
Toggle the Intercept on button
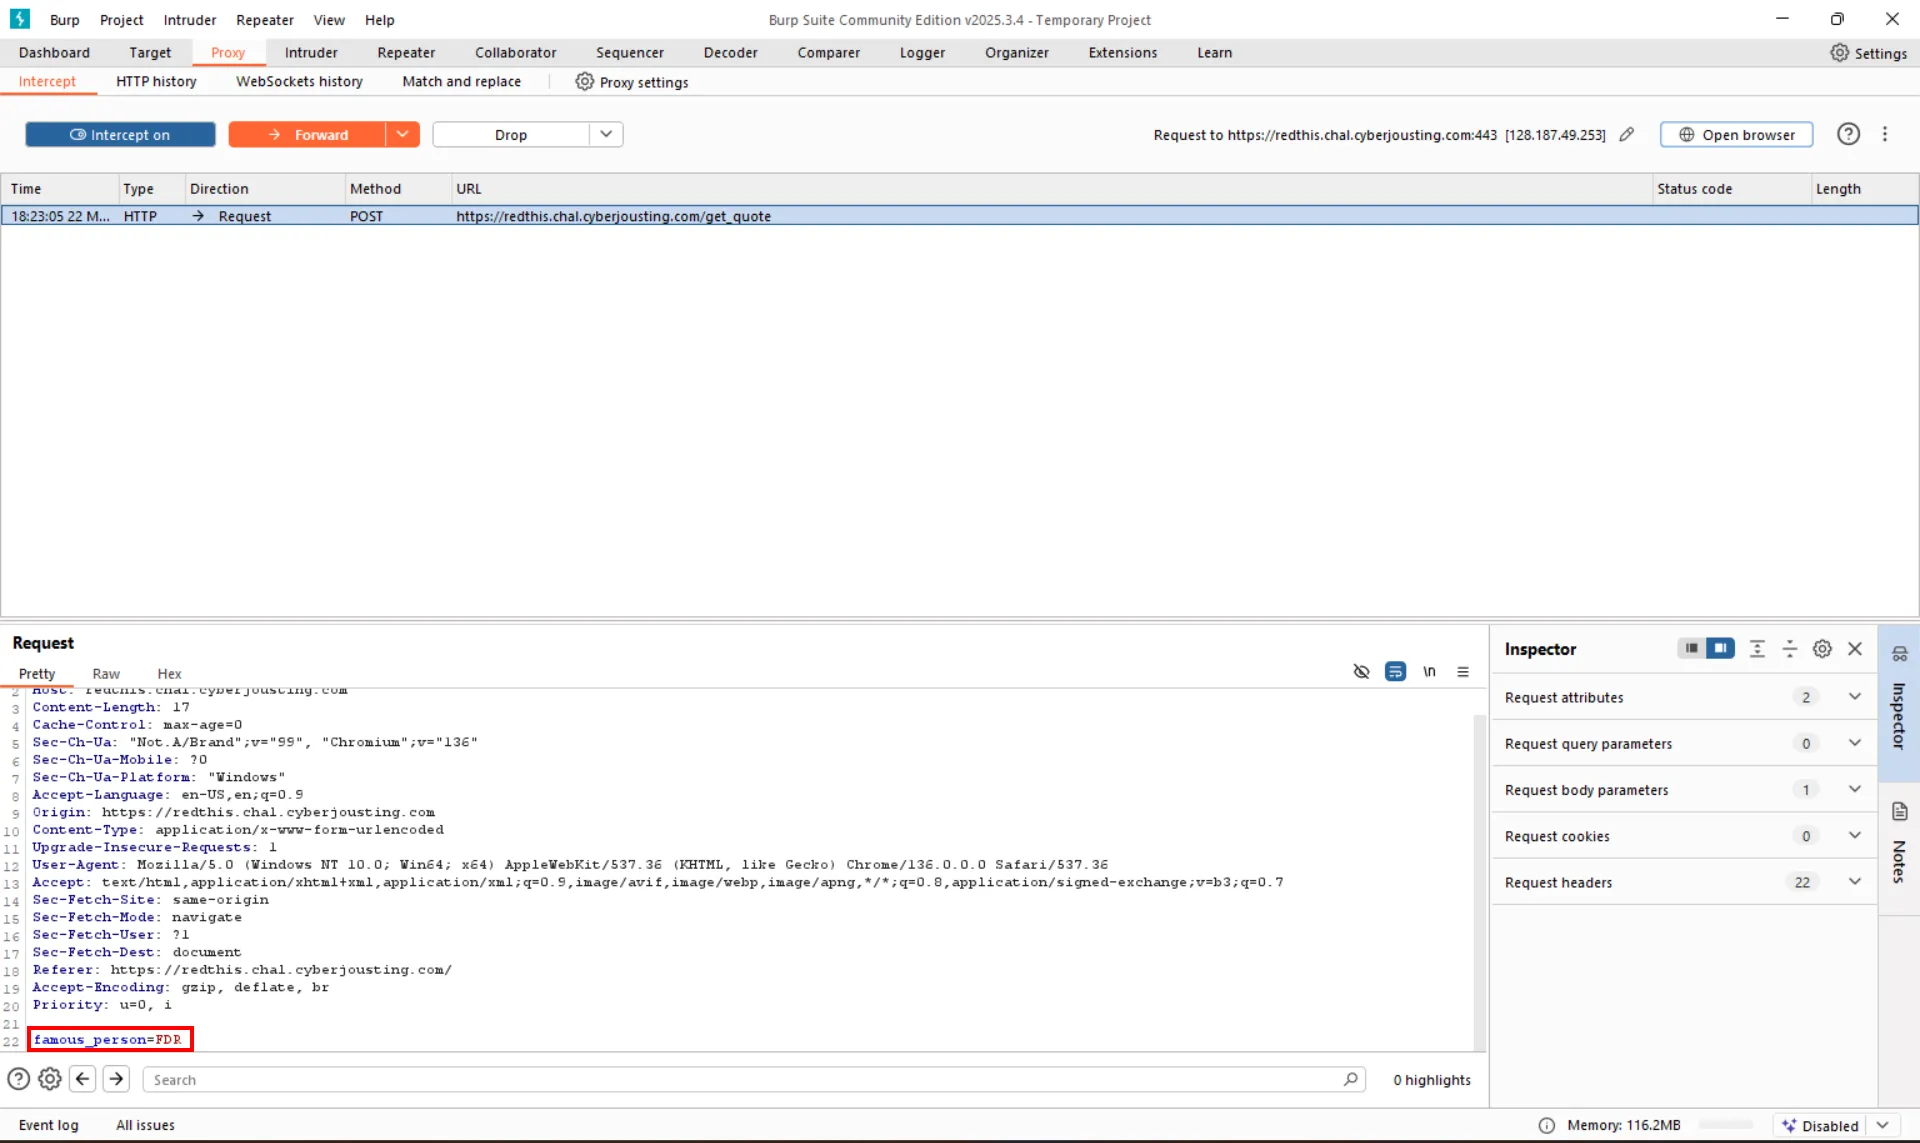click(120, 134)
